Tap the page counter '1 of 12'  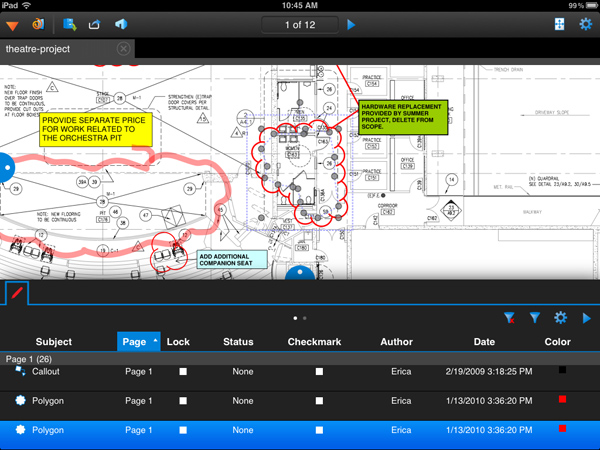pos(300,24)
